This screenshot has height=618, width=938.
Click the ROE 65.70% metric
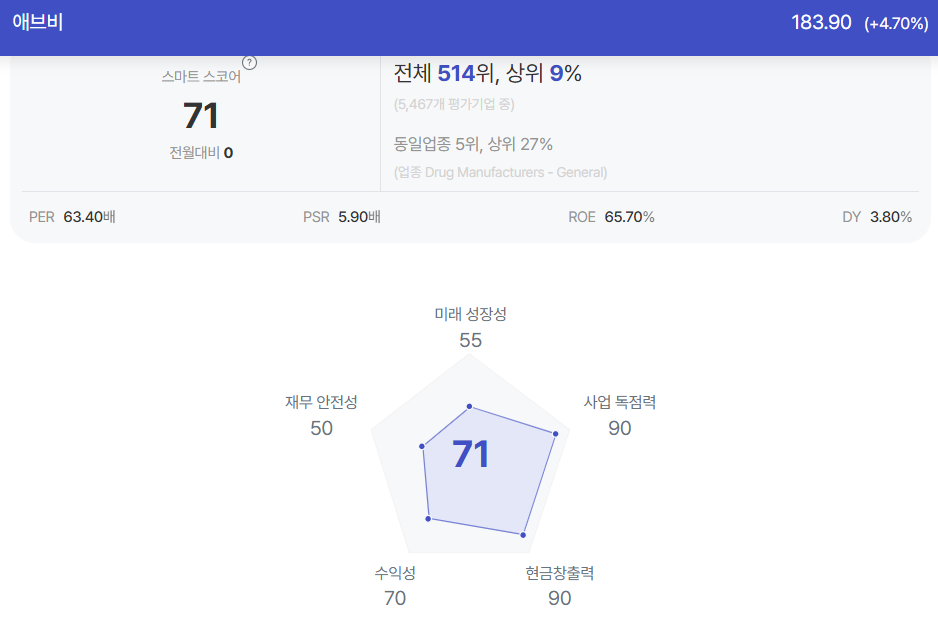(611, 217)
